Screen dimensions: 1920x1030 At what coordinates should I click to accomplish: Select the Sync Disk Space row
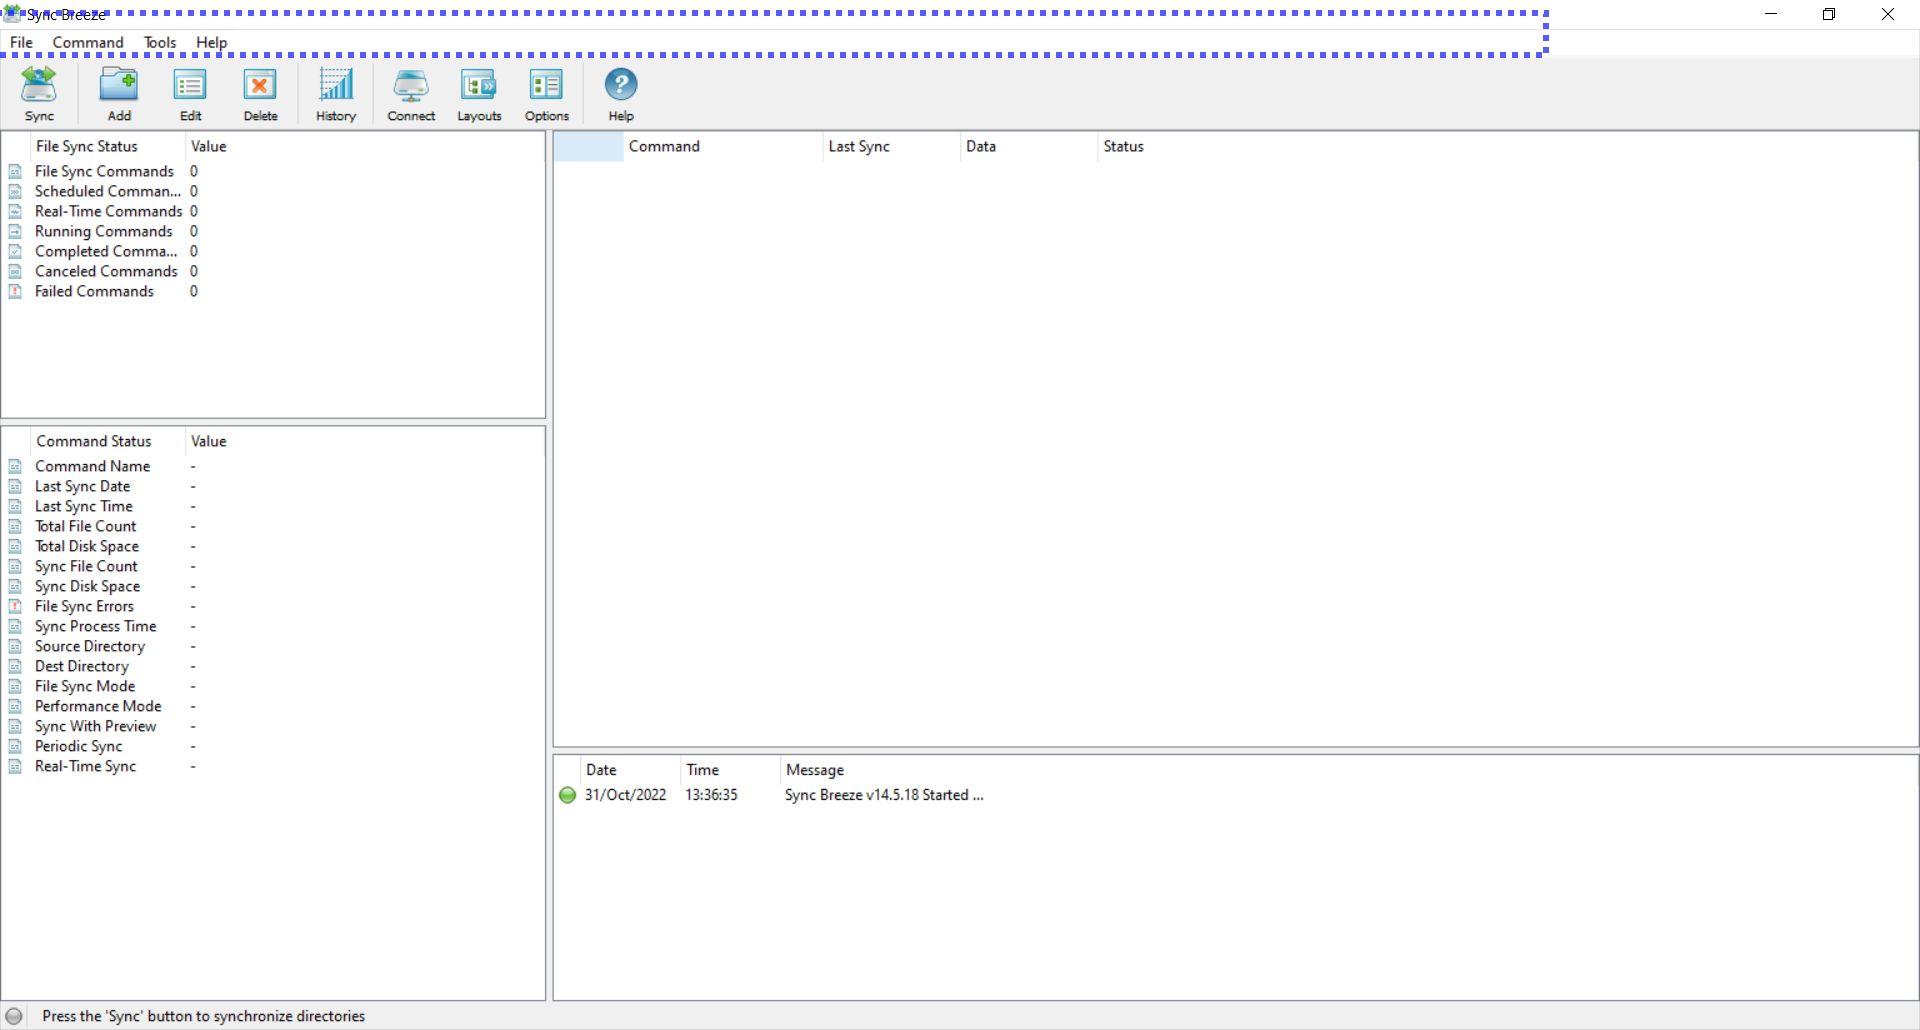click(x=273, y=586)
